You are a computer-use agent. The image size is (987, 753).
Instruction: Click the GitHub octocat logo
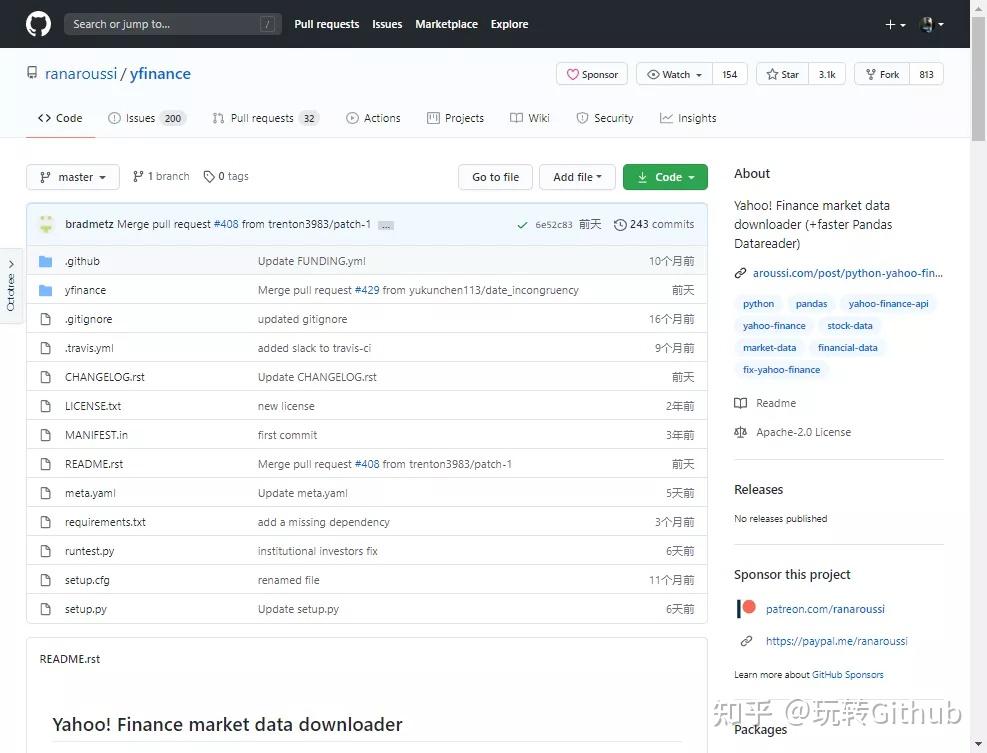[x=38, y=24]
